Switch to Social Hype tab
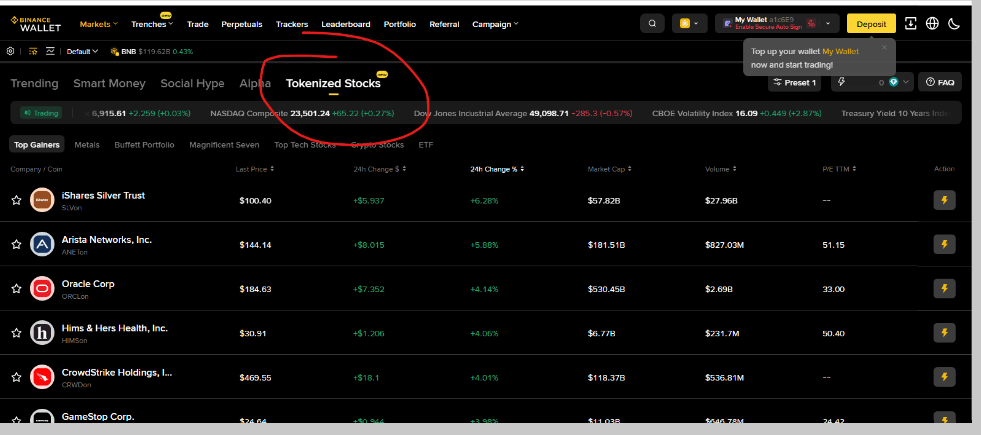Screen dimensions: 981x435 click(192, 83)
